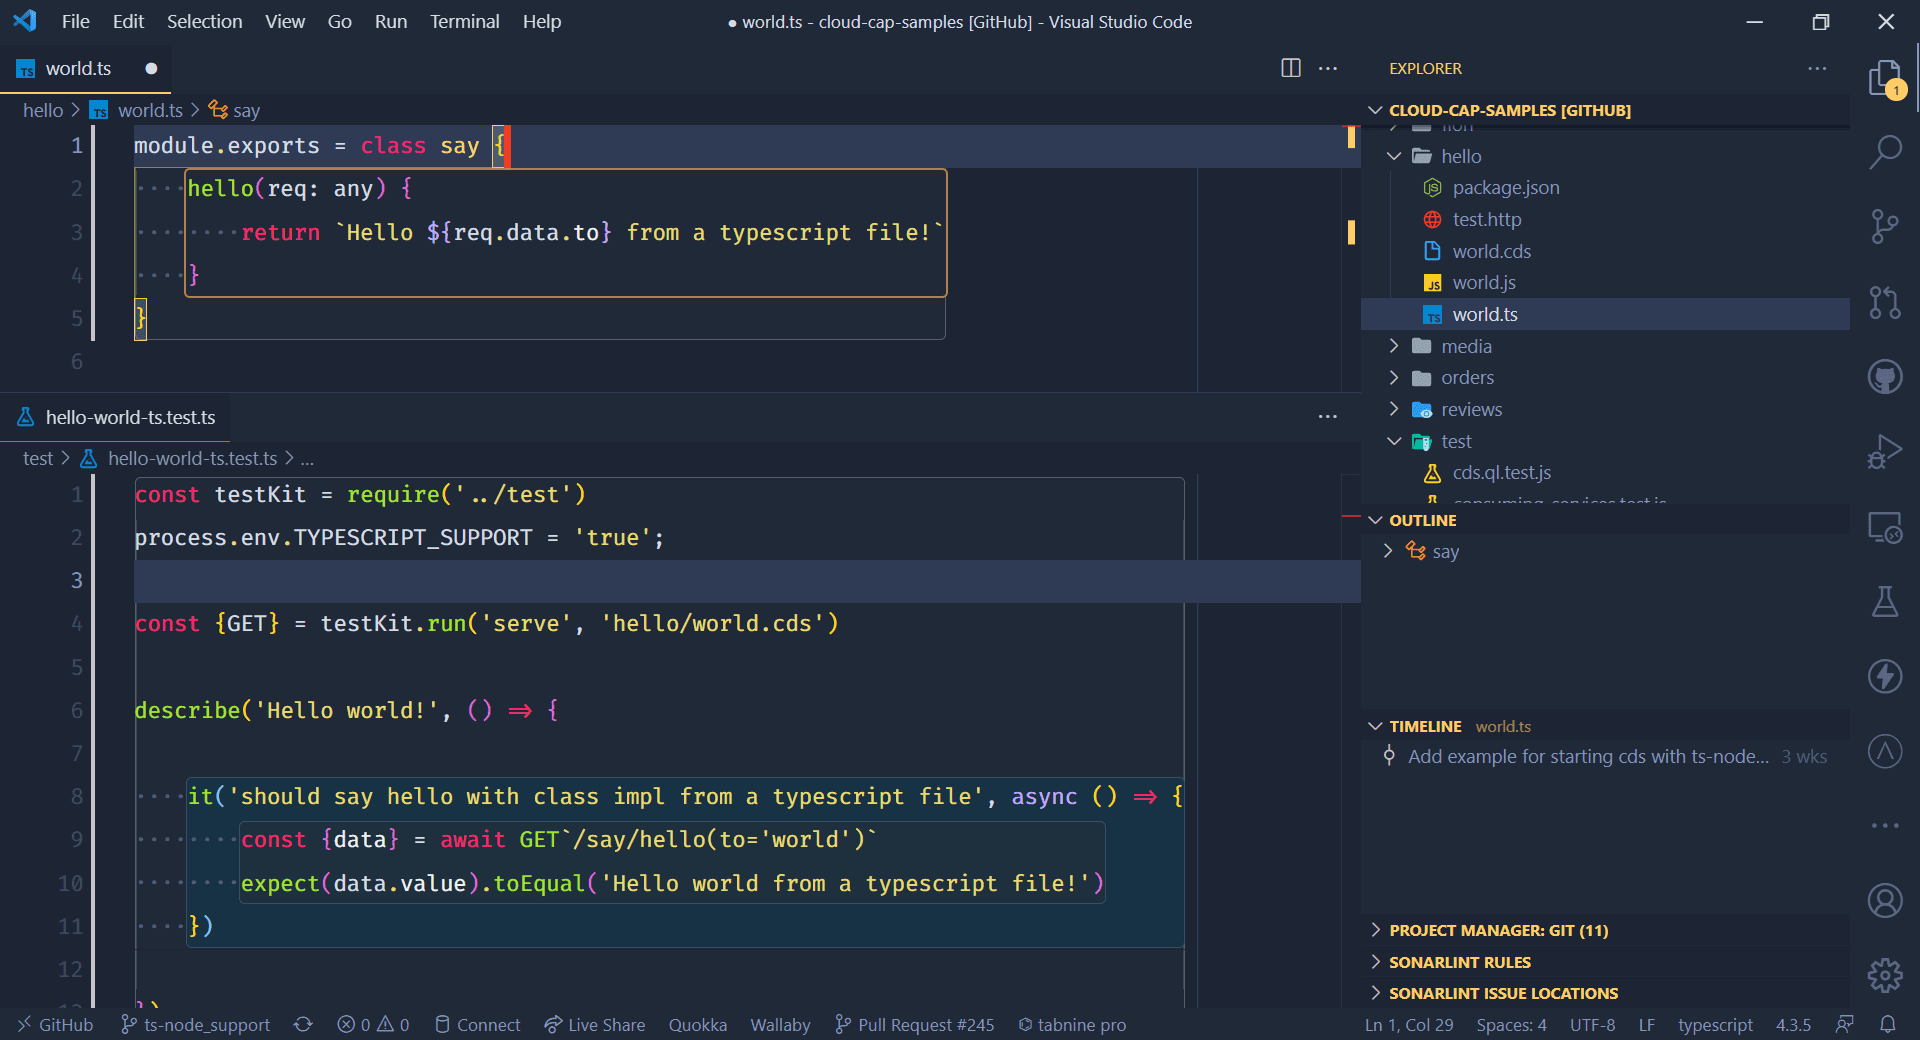1920x1040 pixels.
Task: Change the typescript language mode
Action: (x=1714, y=1024)
